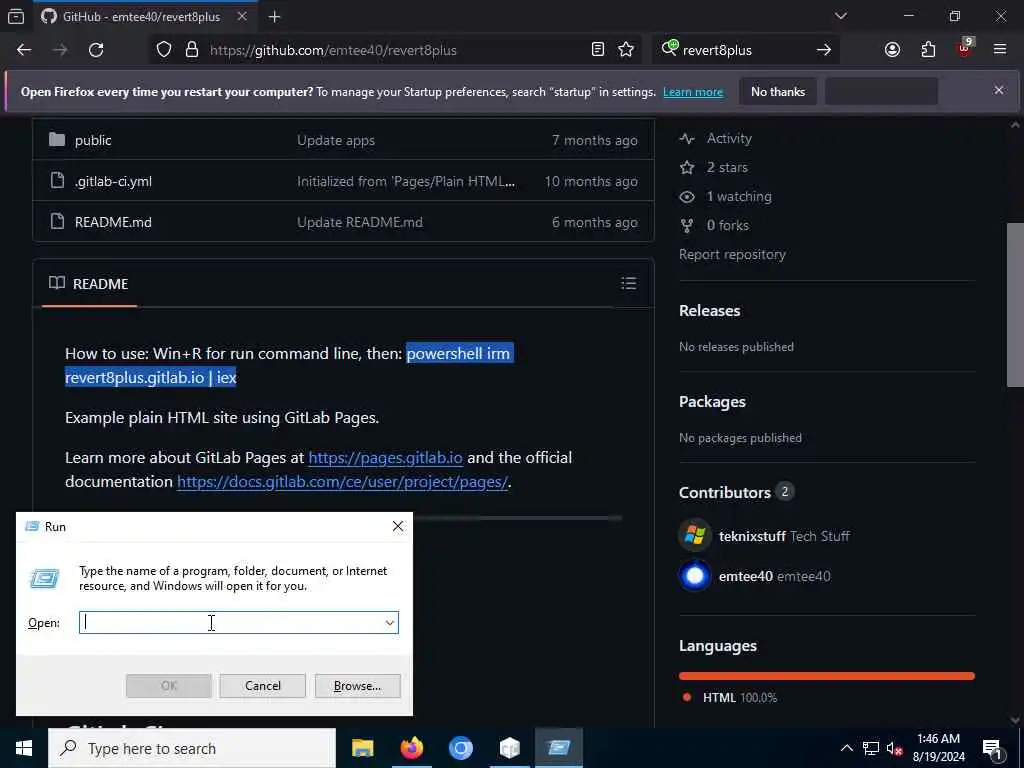
Task: Open emtee40 contributor avatar
Action: (x=695, y=576)
